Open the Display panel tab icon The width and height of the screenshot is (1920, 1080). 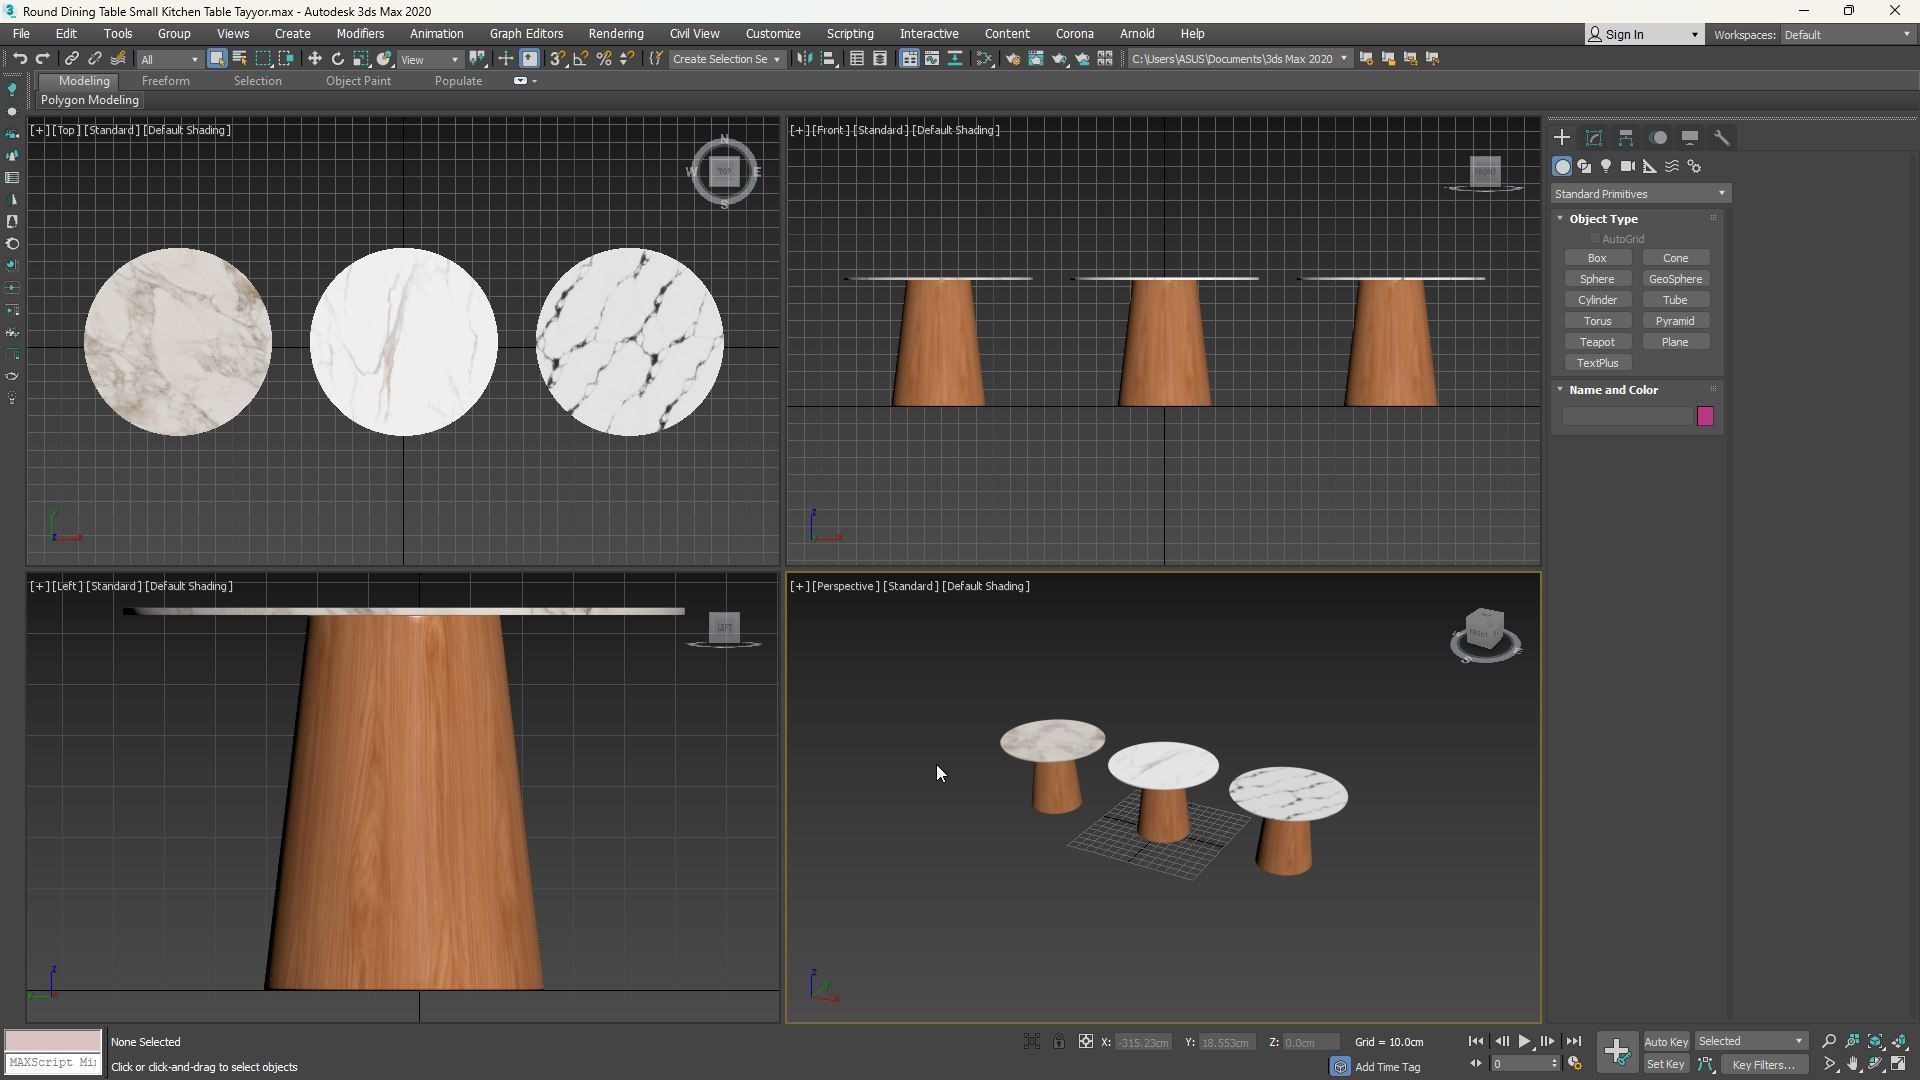1690,138
